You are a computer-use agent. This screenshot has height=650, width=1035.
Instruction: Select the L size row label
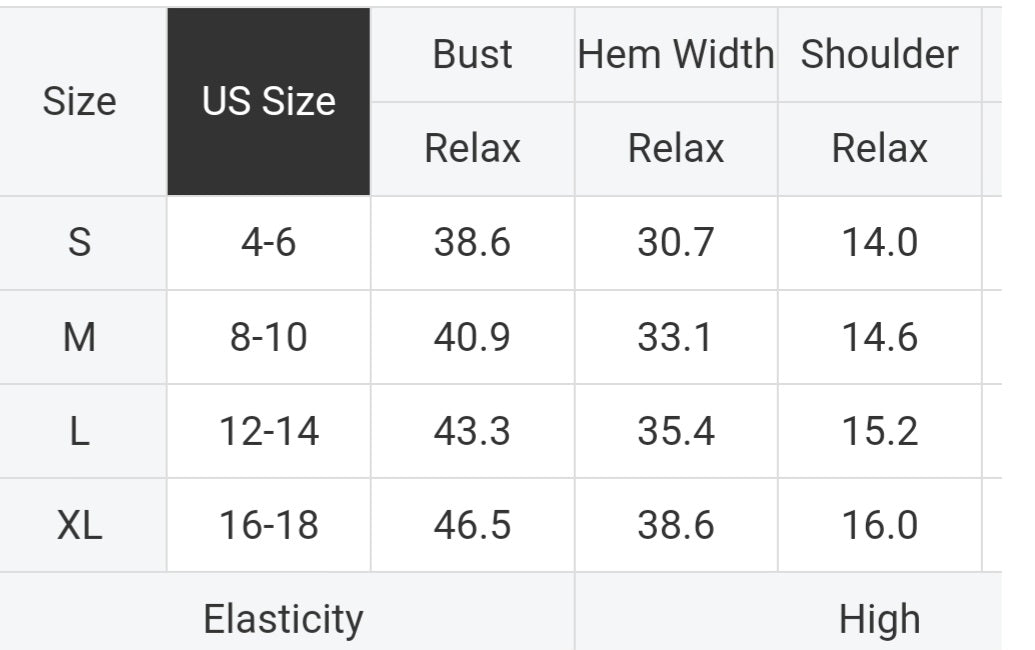(79, 431)
